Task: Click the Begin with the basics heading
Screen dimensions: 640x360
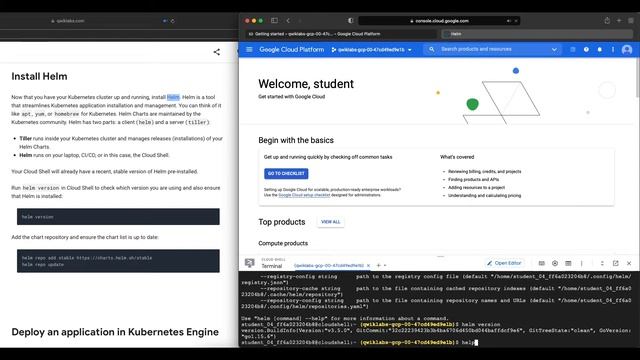Action: (x=296, y=140)
